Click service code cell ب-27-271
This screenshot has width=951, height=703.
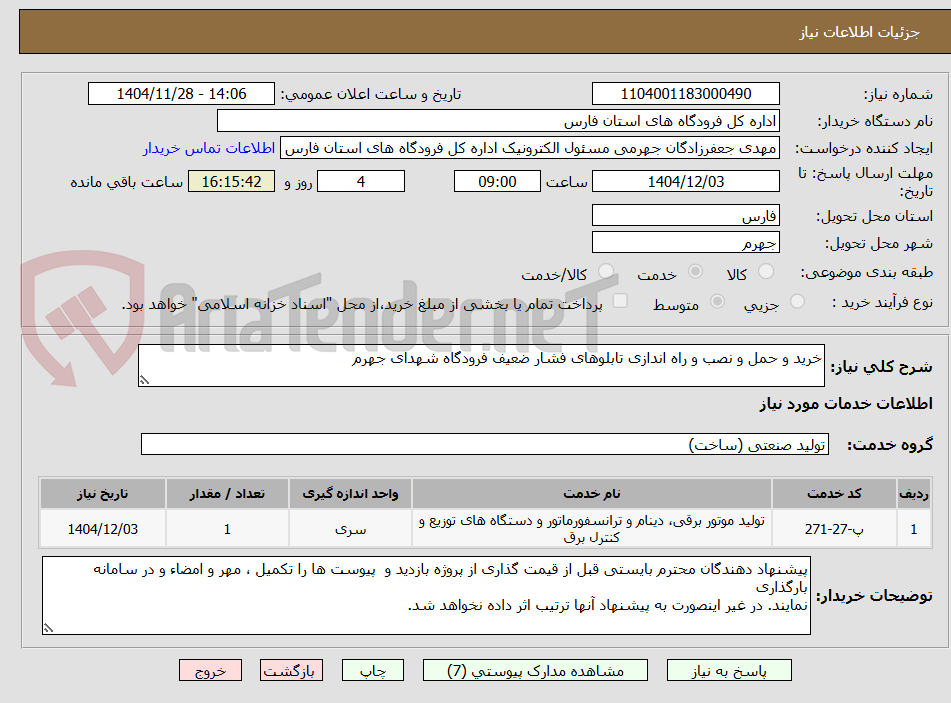tap(834, 529)
